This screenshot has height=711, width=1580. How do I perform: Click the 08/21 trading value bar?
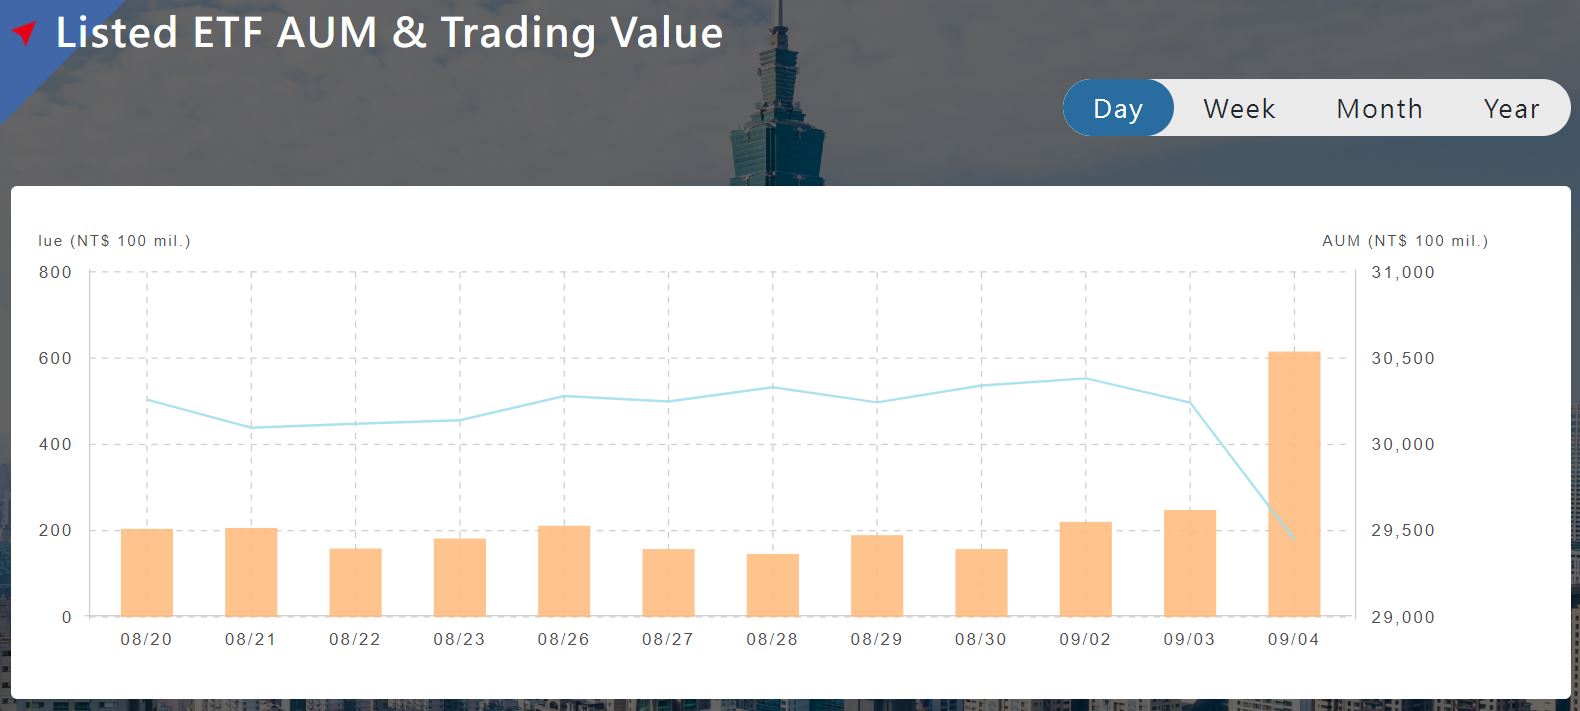[x=251, y=572]
